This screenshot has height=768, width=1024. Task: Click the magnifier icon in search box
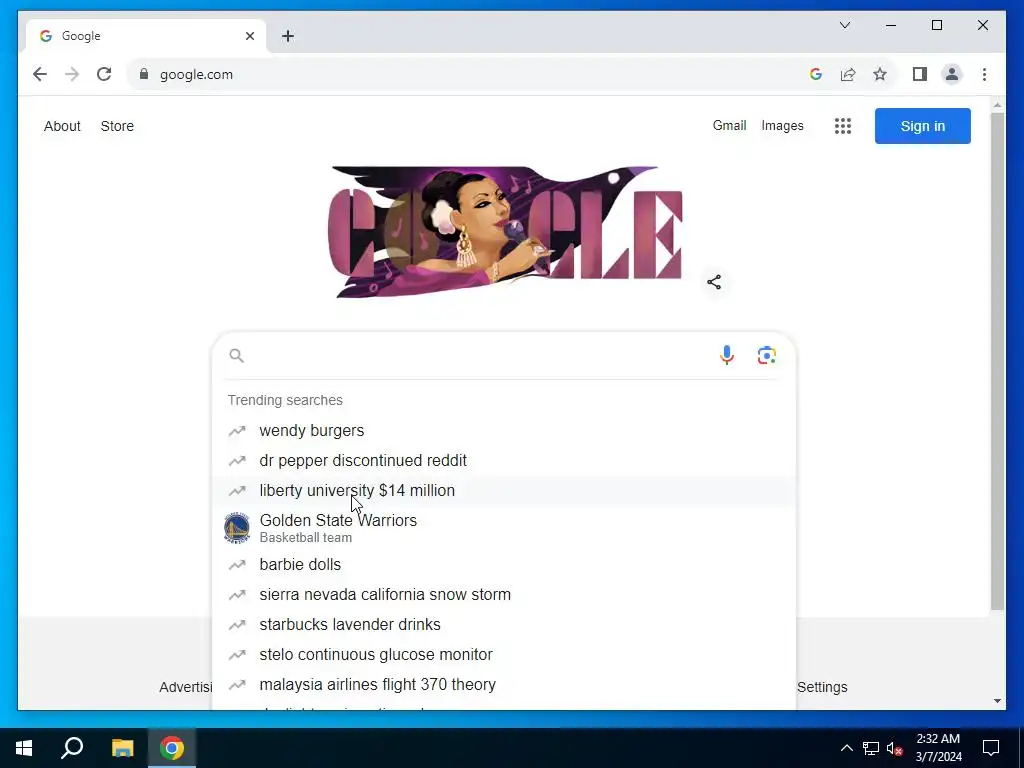pyautogui.click(x=236, y=355)
